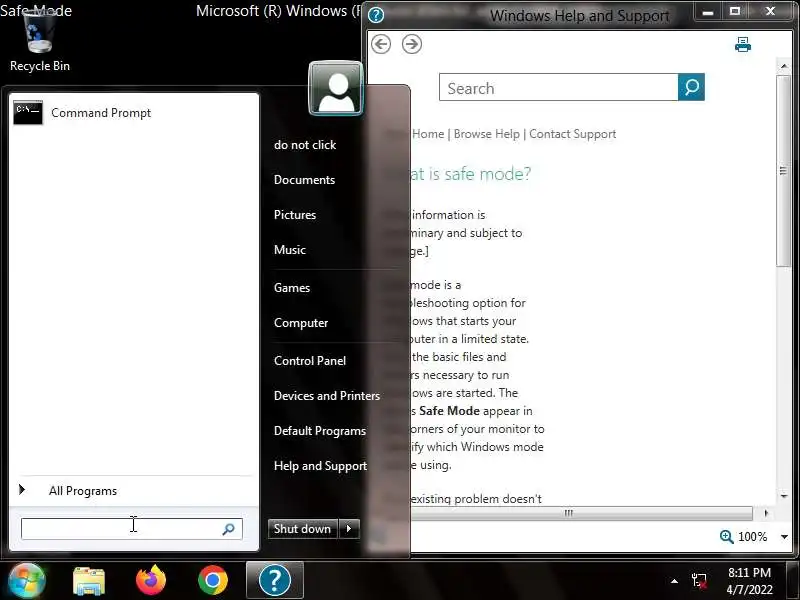Click the Help and Support title icon
800x600 pixels.
(x=376, y=15)
